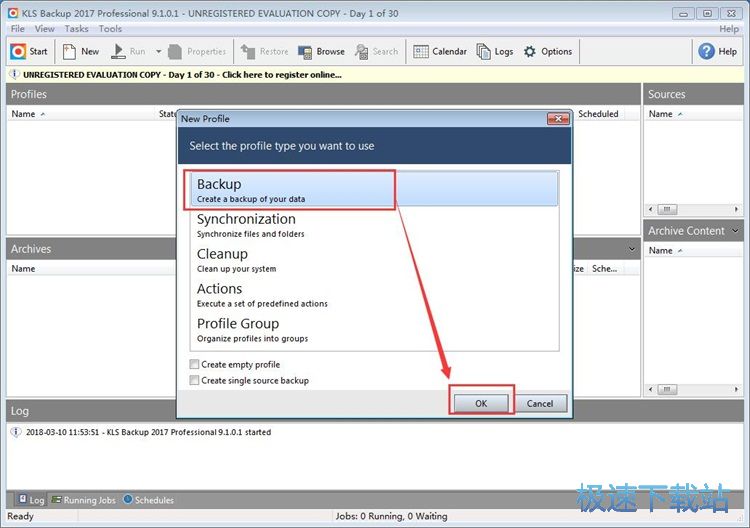The width and height of the screenshot is (750, 528).
Task: Open the File menu
Action: coord(18,29)
